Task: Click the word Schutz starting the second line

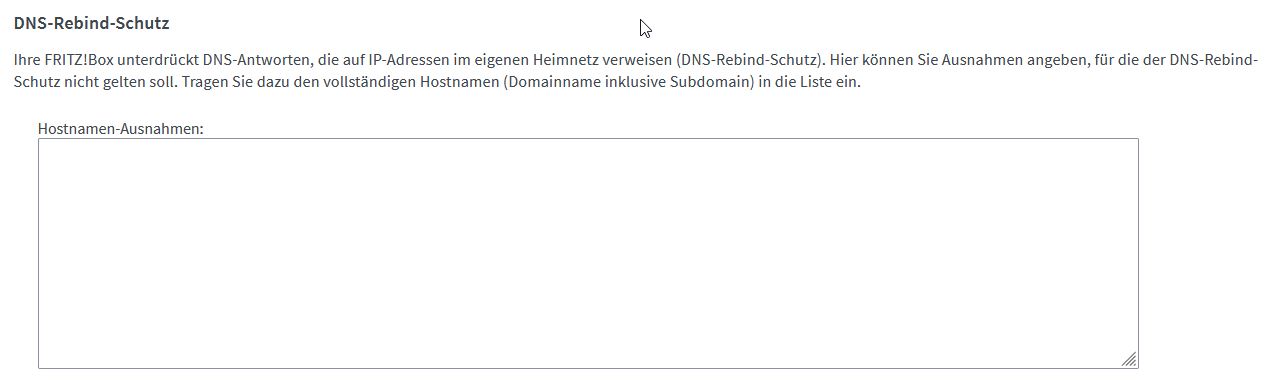Action: tap(35, 82)
